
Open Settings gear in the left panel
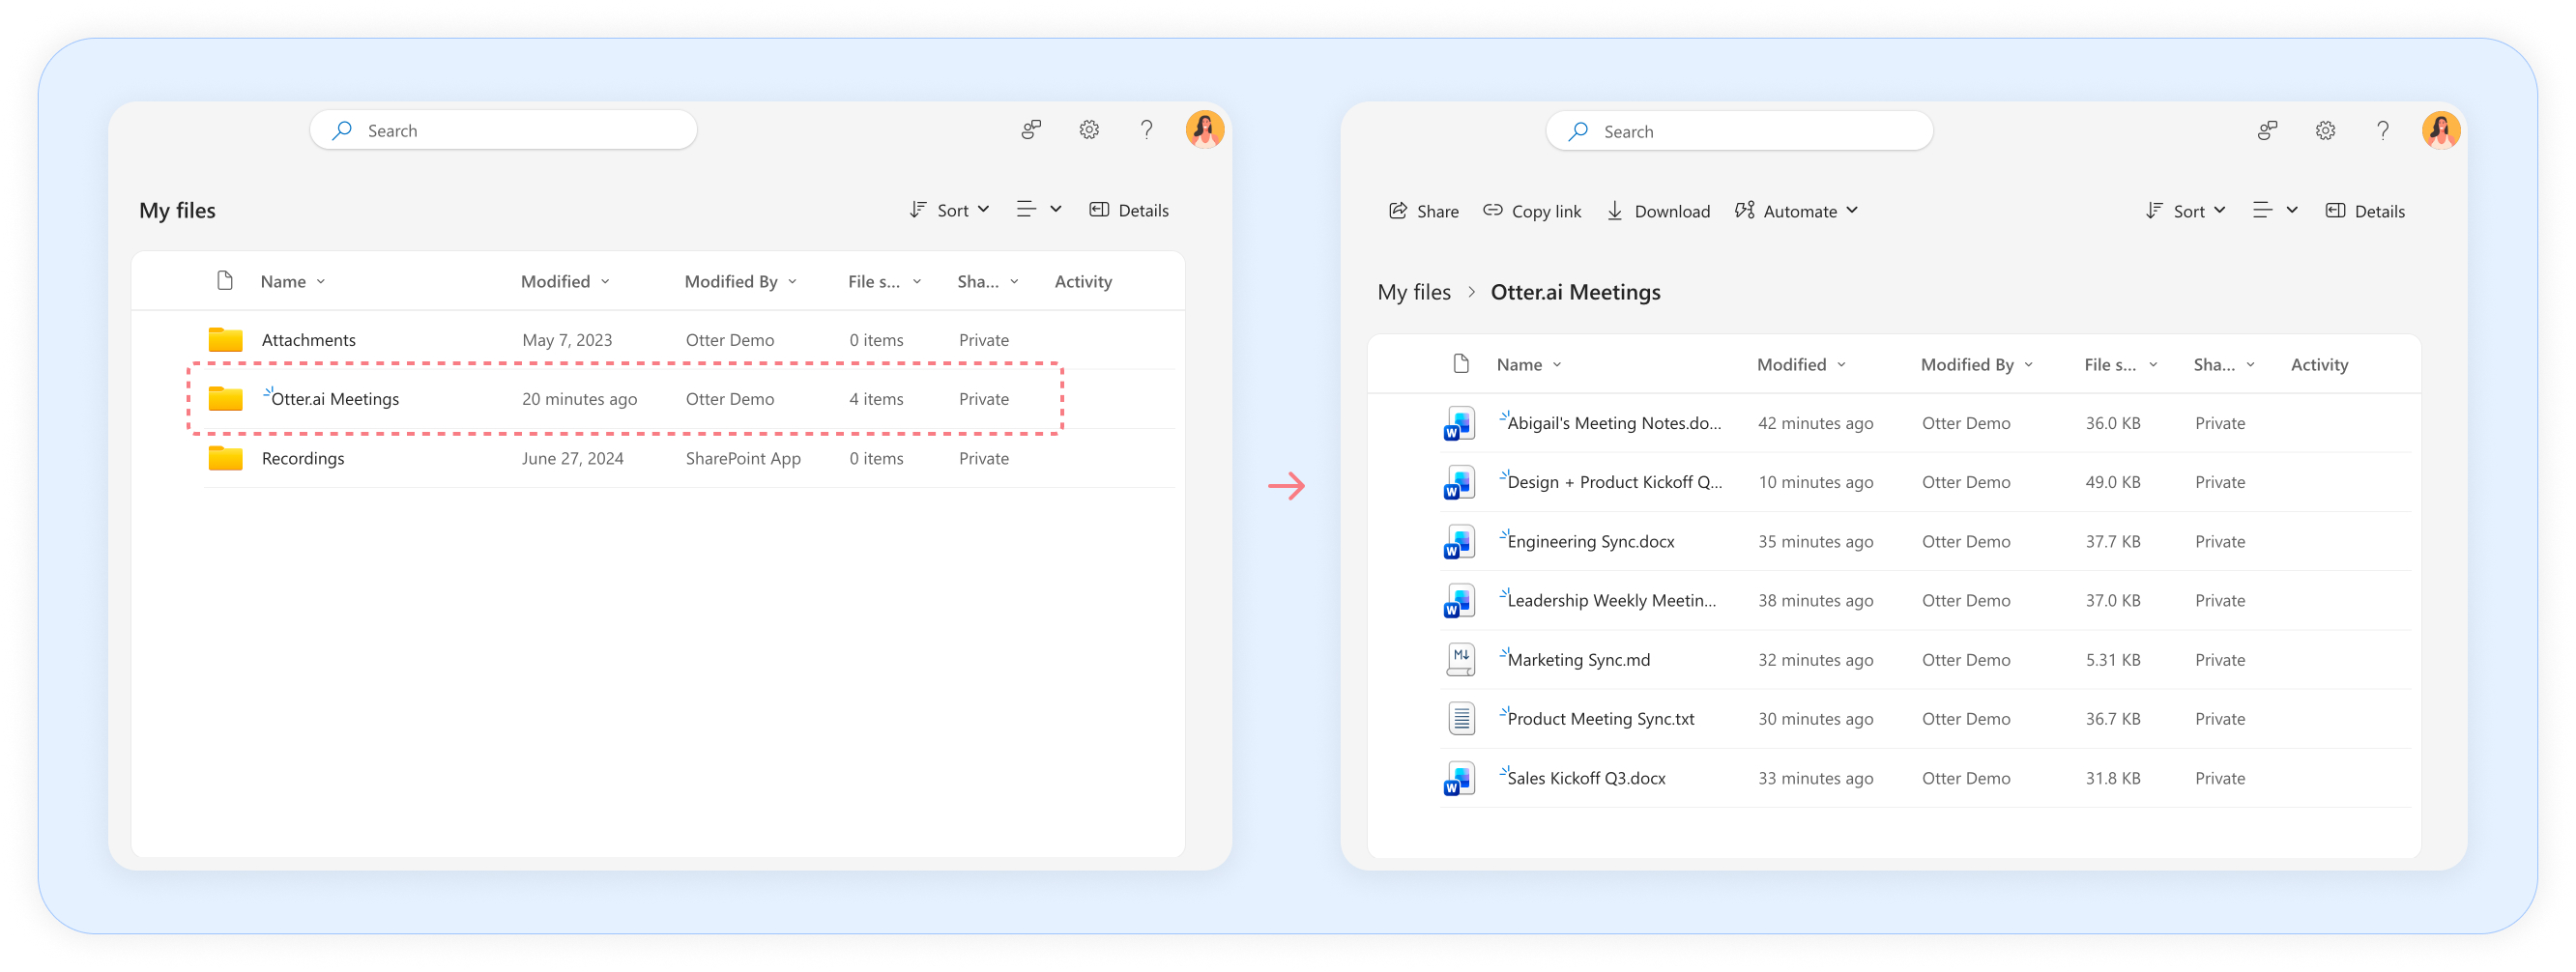point(1089,130)
